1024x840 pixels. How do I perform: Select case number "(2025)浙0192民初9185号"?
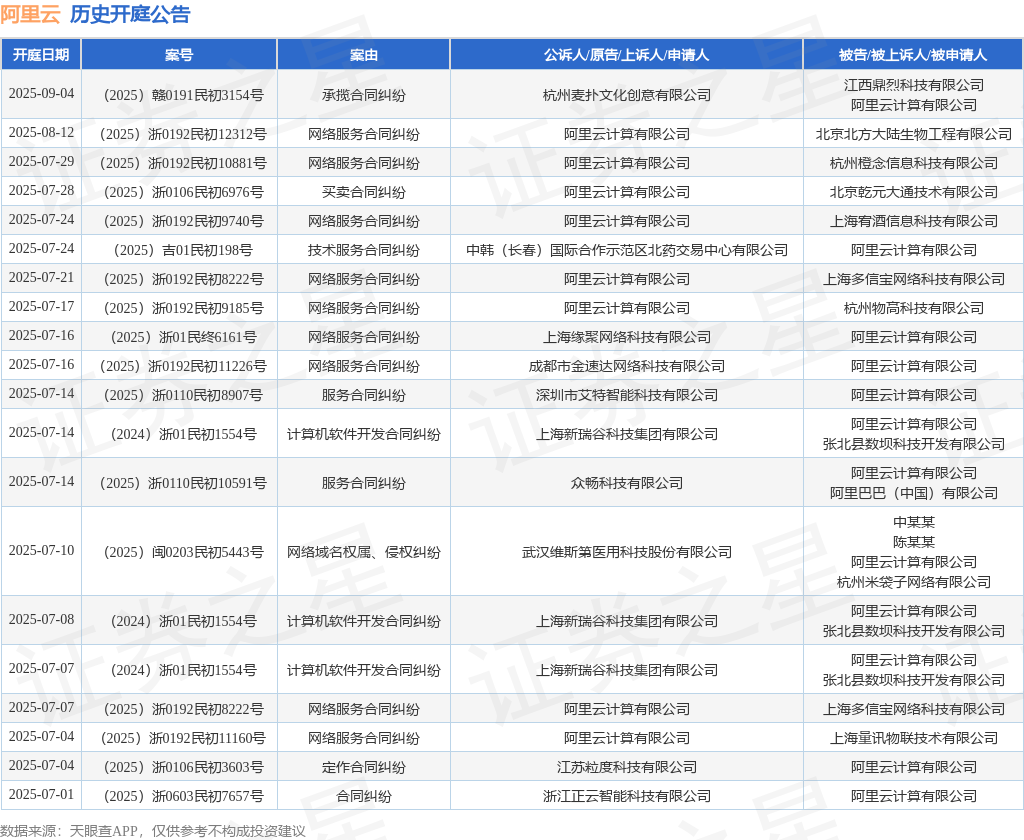coord(183,308)
